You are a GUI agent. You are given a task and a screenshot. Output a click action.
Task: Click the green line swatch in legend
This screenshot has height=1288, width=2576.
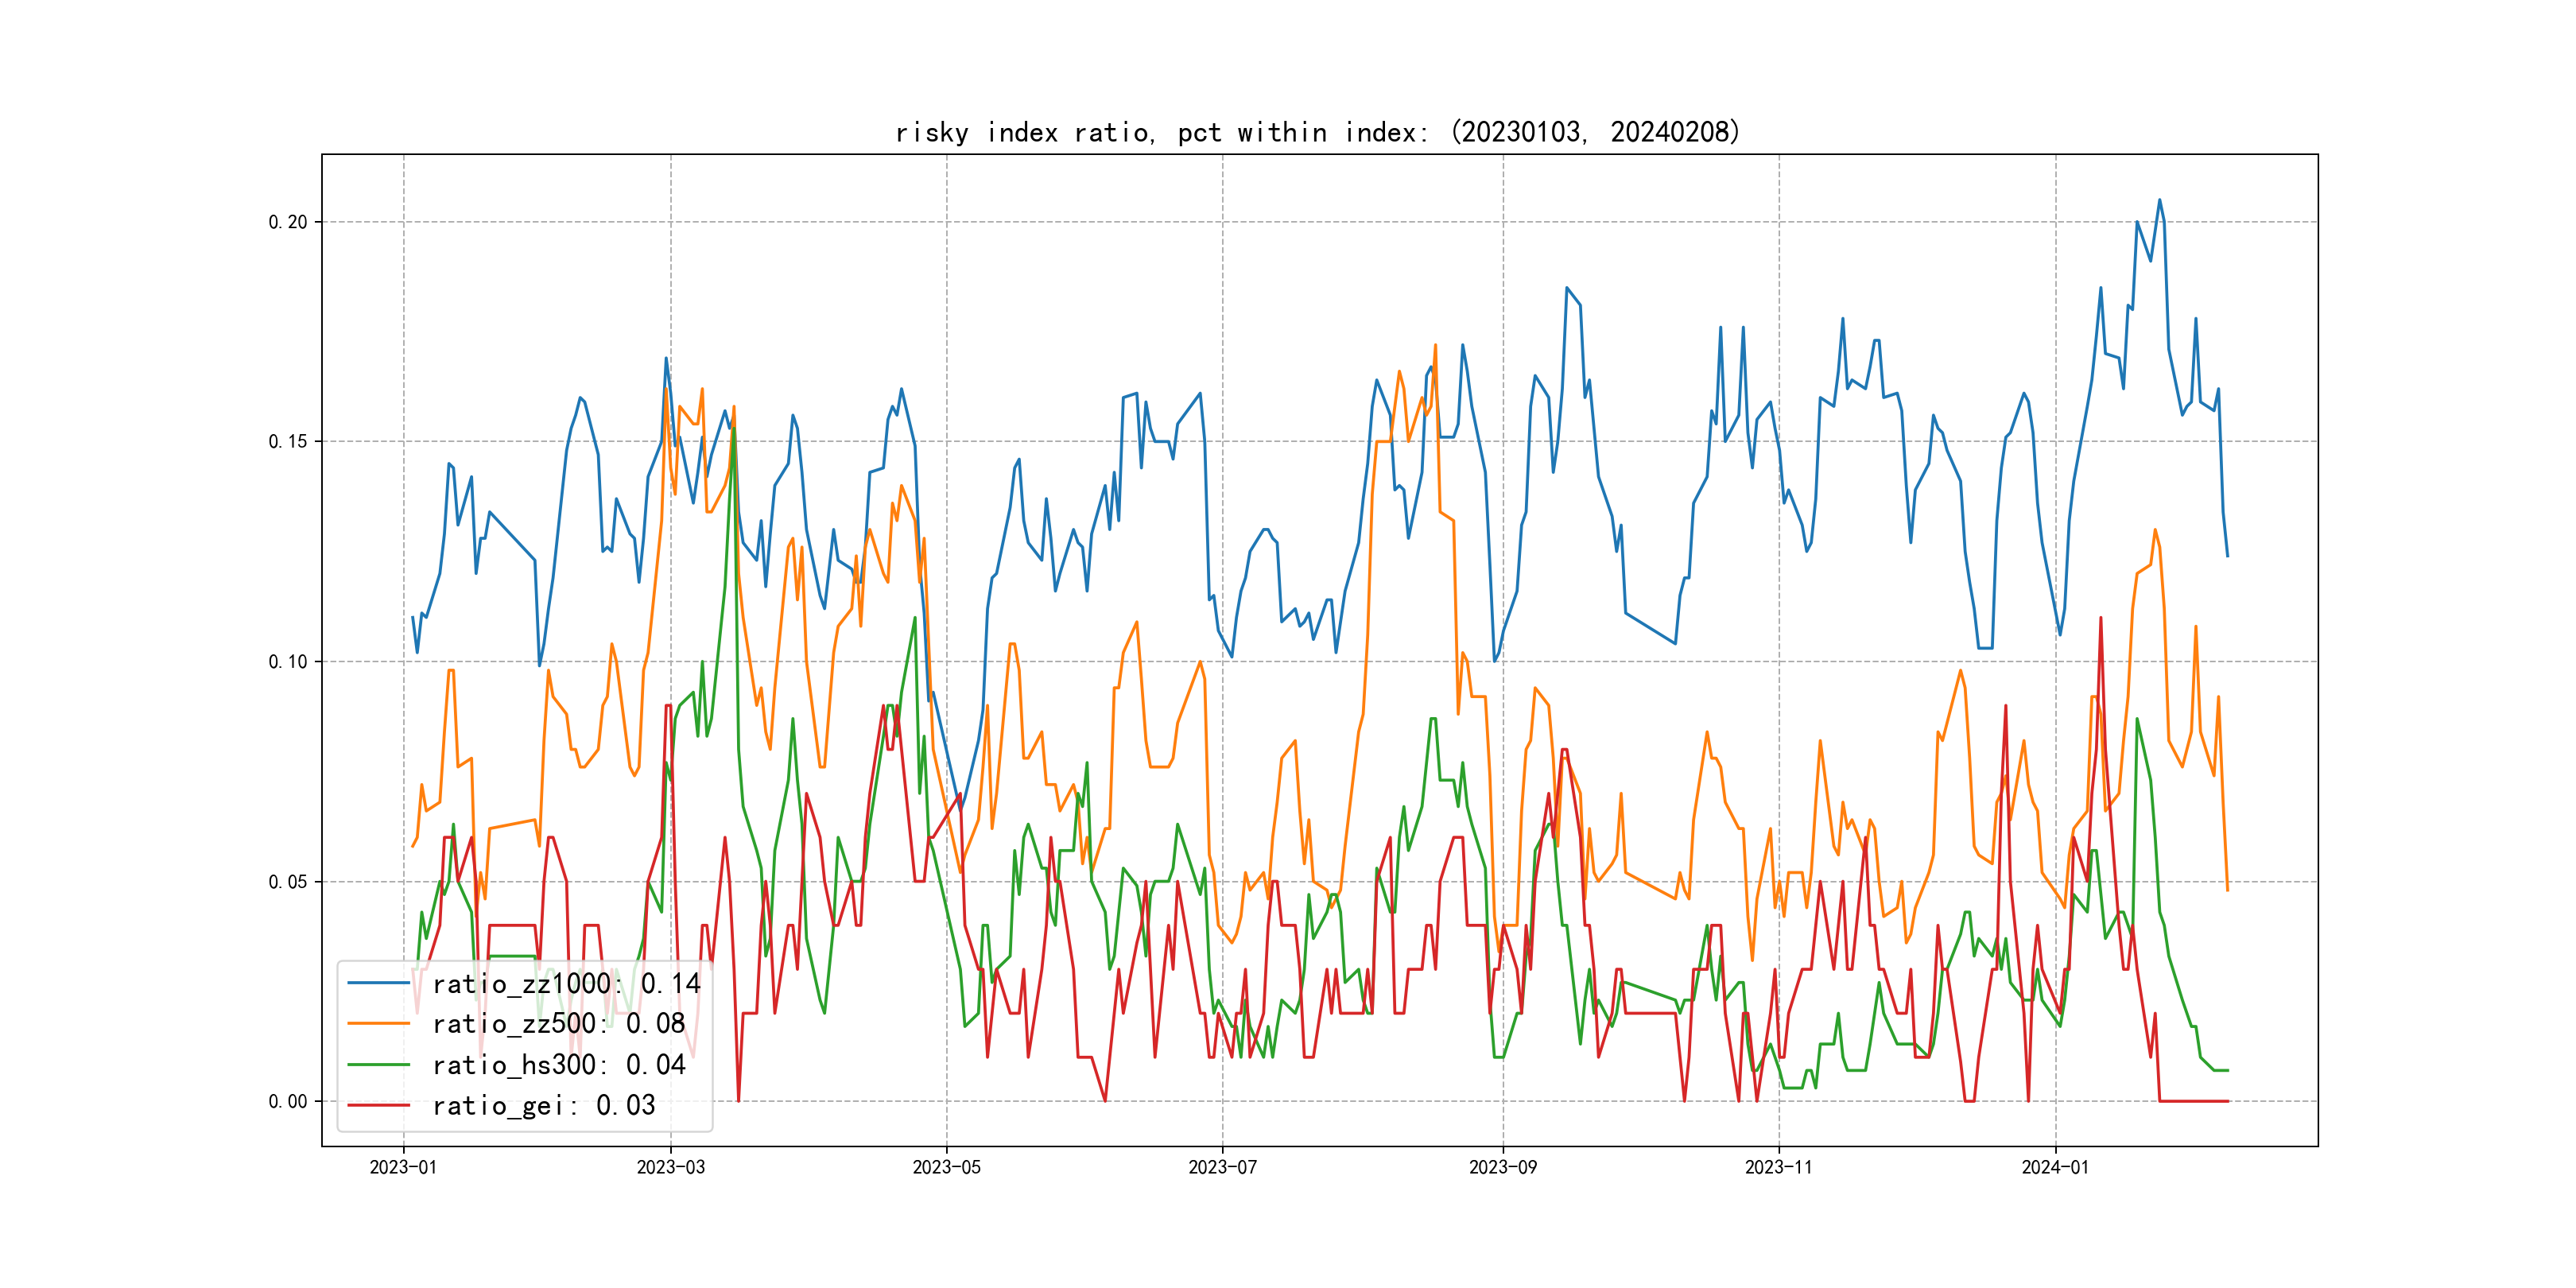(379, 1065)
